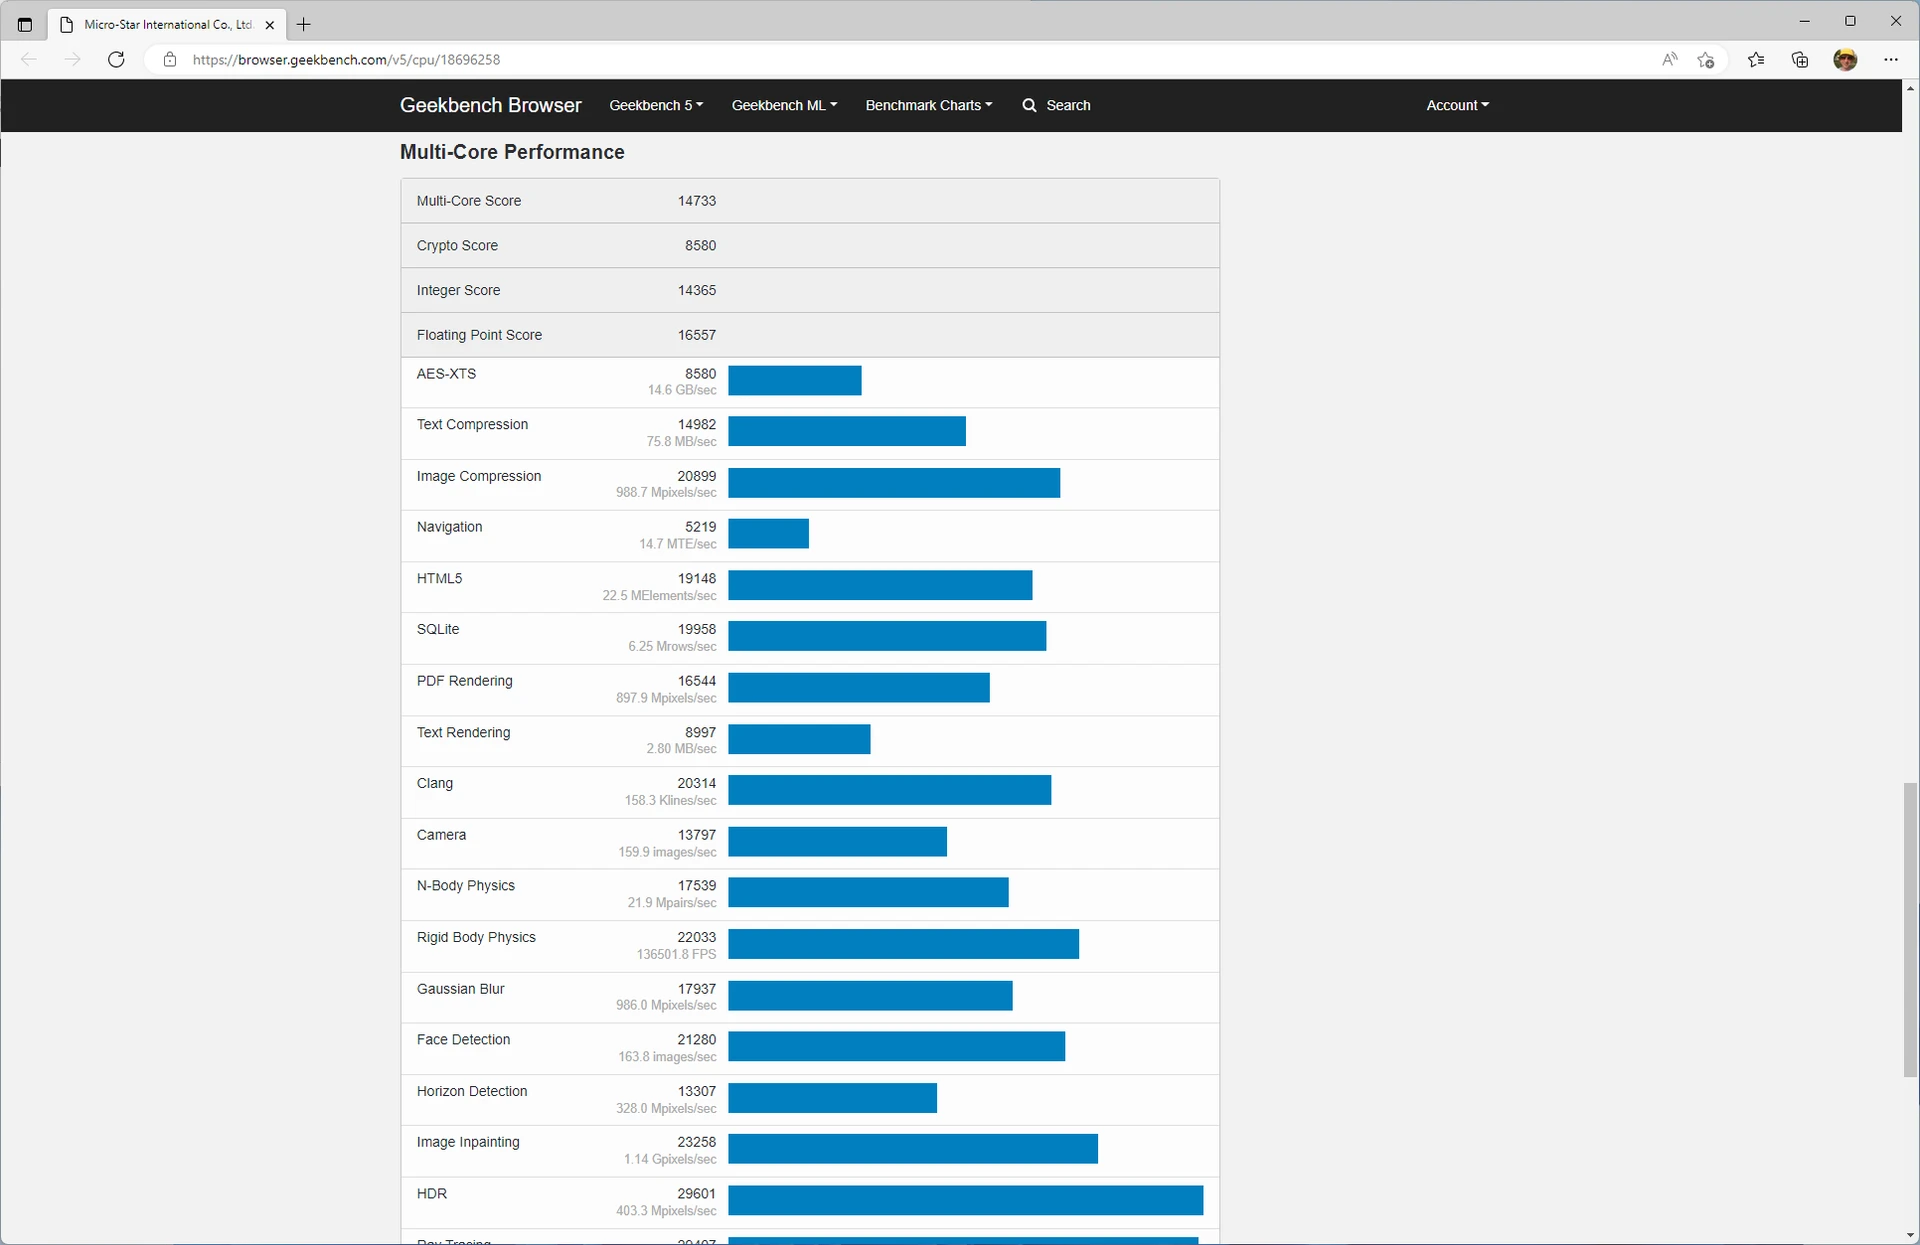Click the HTML5 row label
Viewport: 1920px width, 1245px height.
439,579
